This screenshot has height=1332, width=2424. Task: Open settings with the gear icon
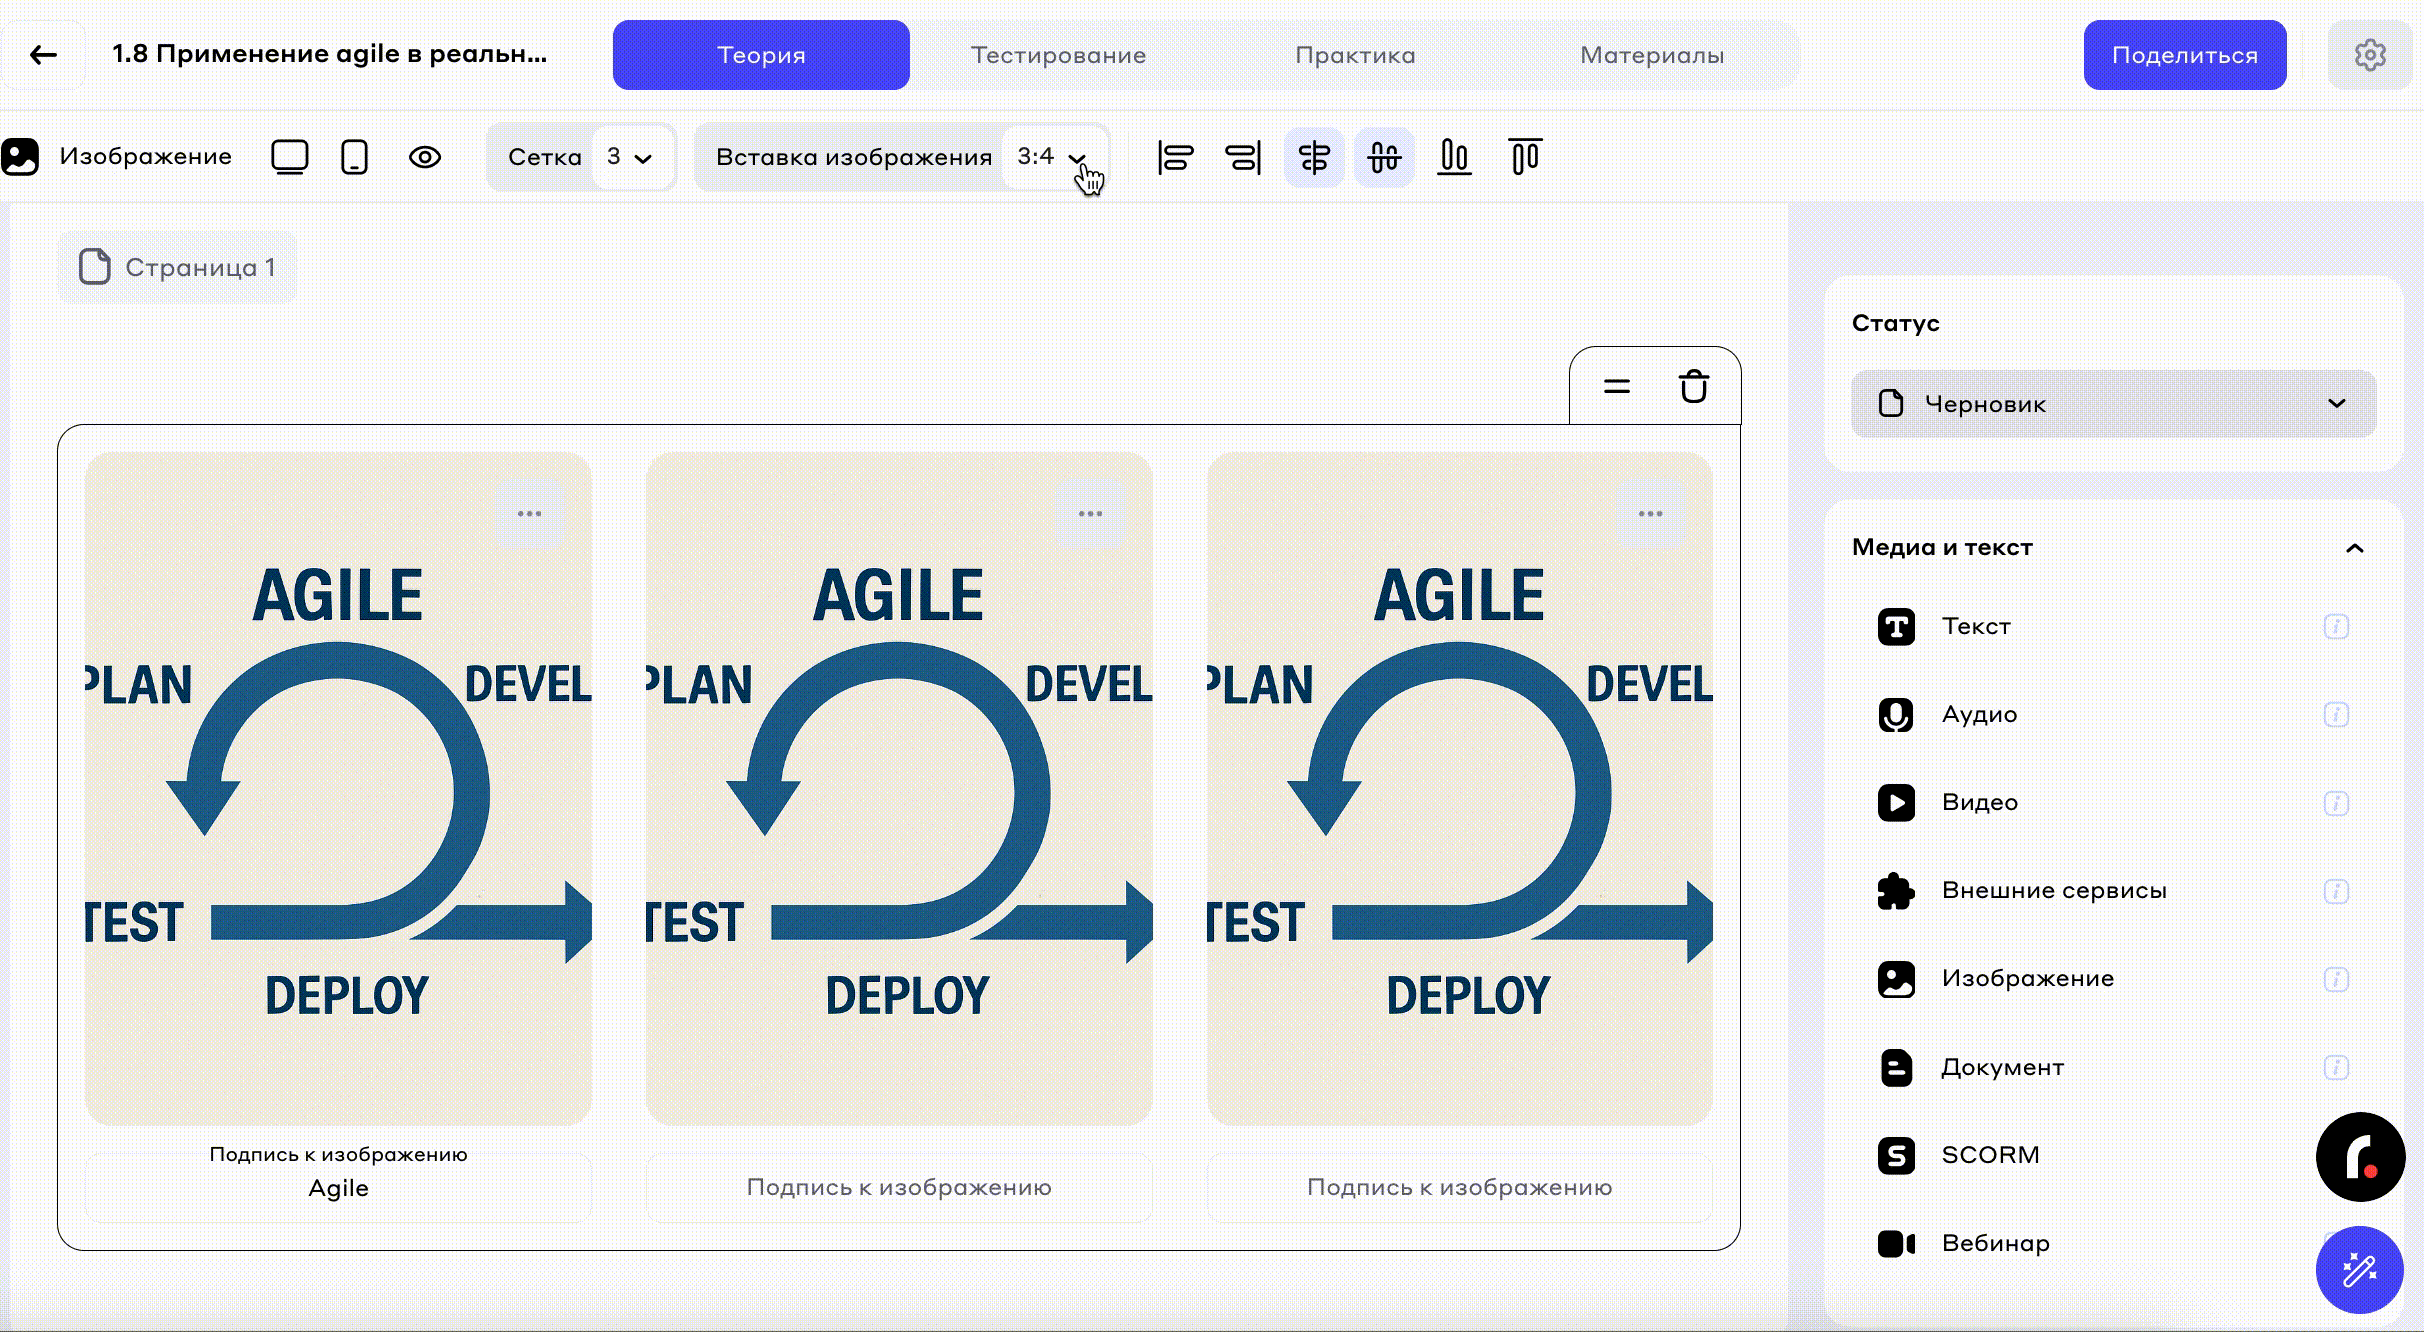pos(2369,55)
